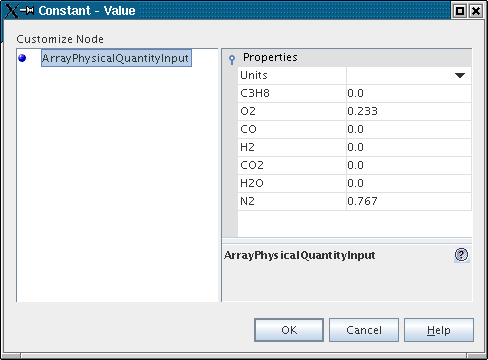Edit the CO2 value field
This screenshot has height=360, width=488.
pyautogui.click(x=409, y=165)
